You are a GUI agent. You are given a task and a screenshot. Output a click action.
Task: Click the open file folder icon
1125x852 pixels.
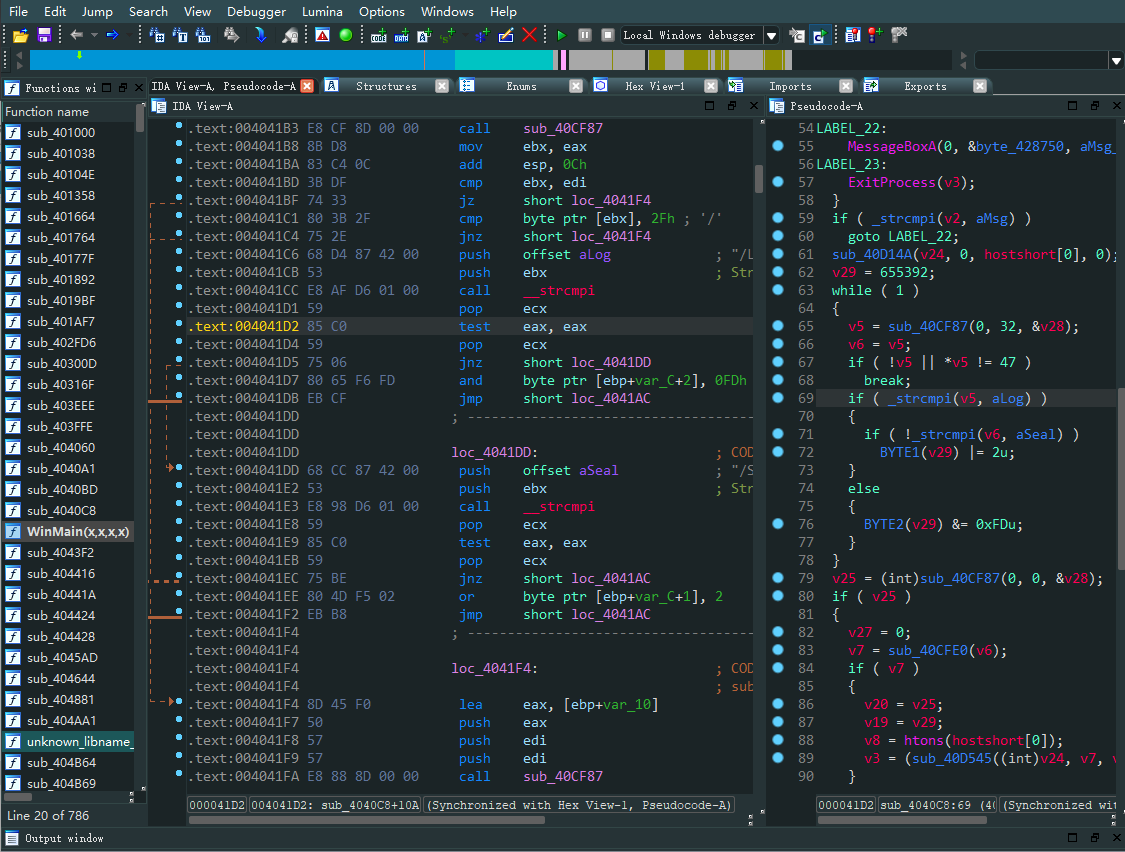(x=19, y=35)
